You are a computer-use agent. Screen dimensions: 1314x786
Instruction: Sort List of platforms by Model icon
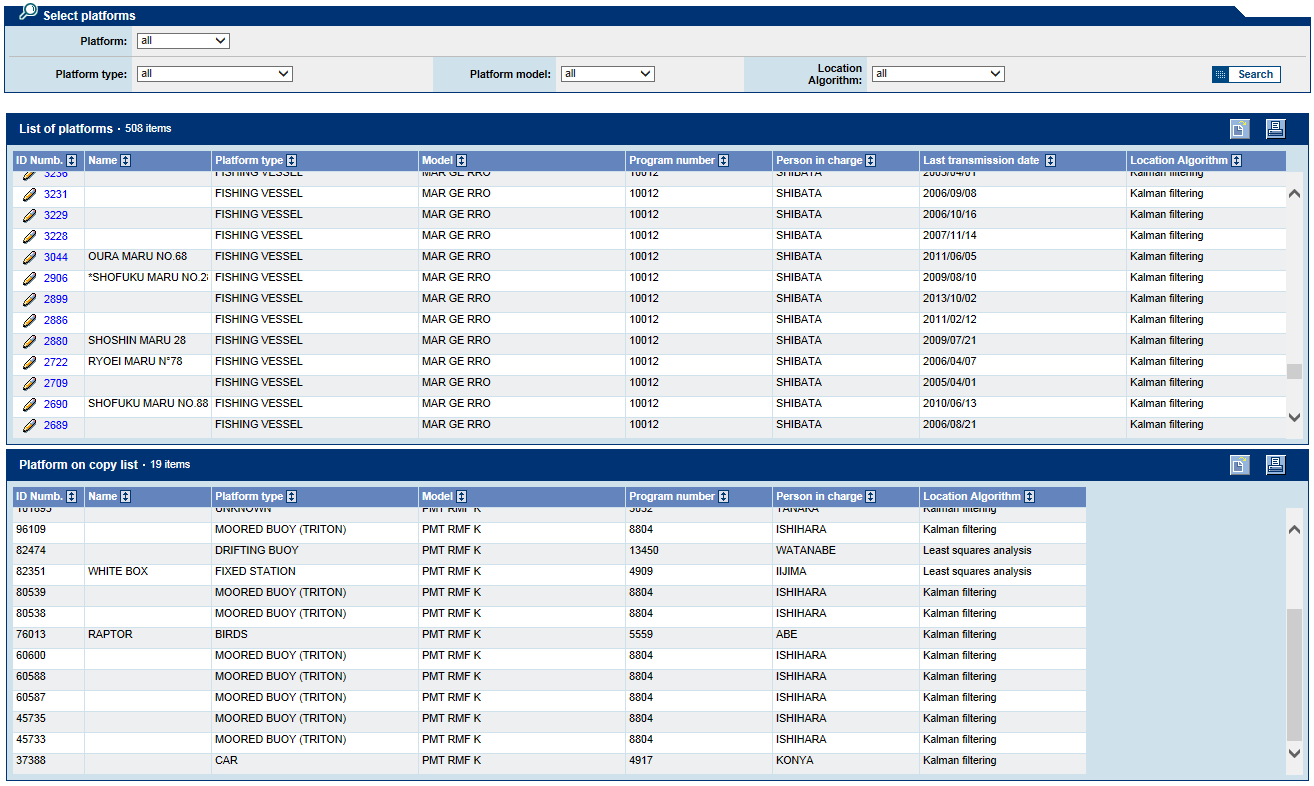[x=462, y=161]
